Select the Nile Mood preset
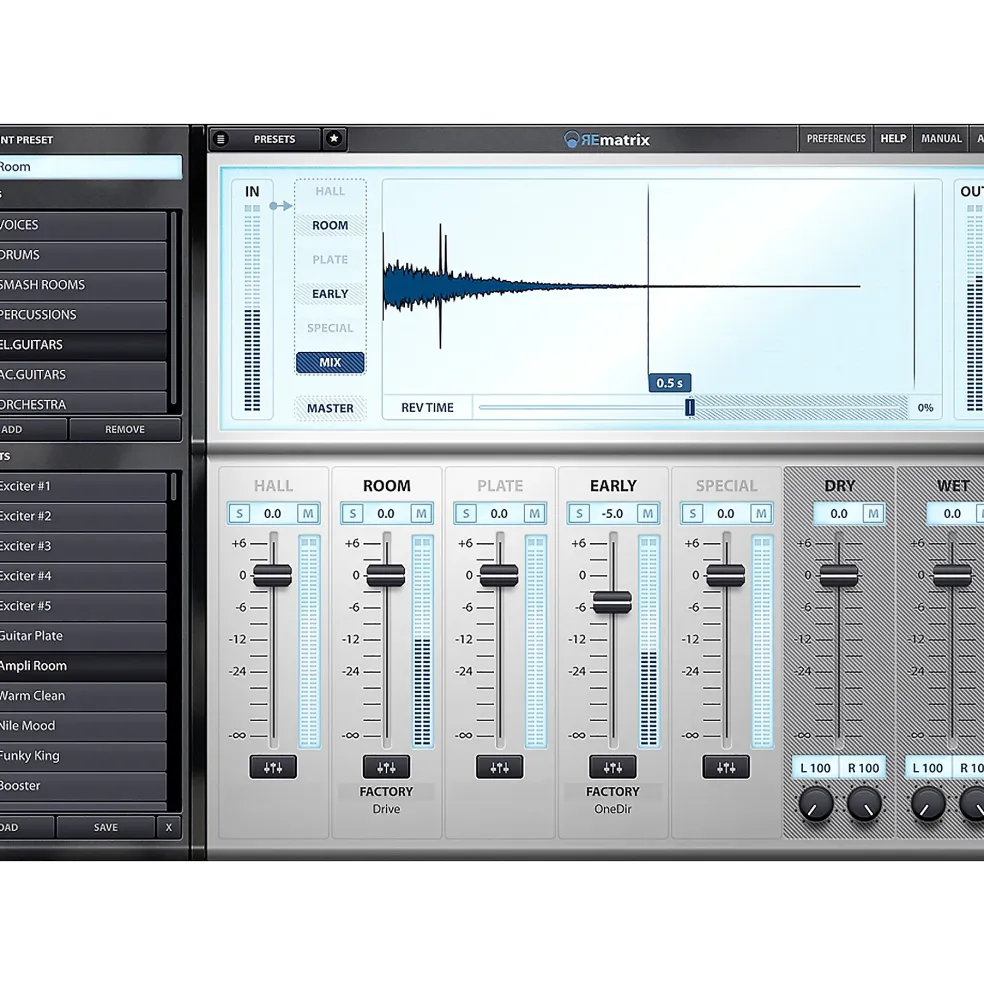The image size is (984, 985). [83, 726]
